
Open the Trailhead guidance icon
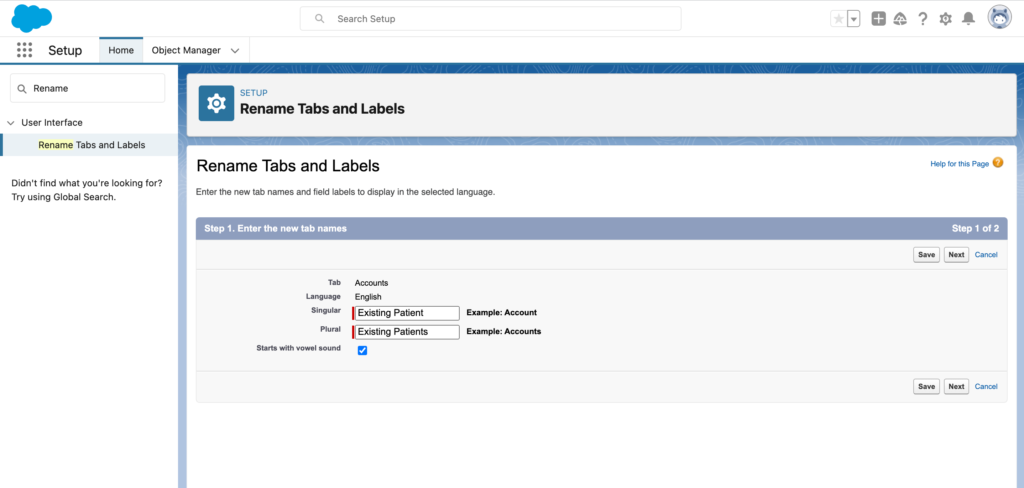point(900,19)
